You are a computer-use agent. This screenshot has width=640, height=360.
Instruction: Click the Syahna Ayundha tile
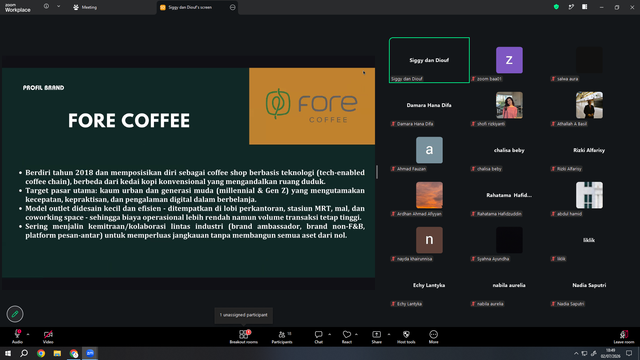click(x=509, y=240)
